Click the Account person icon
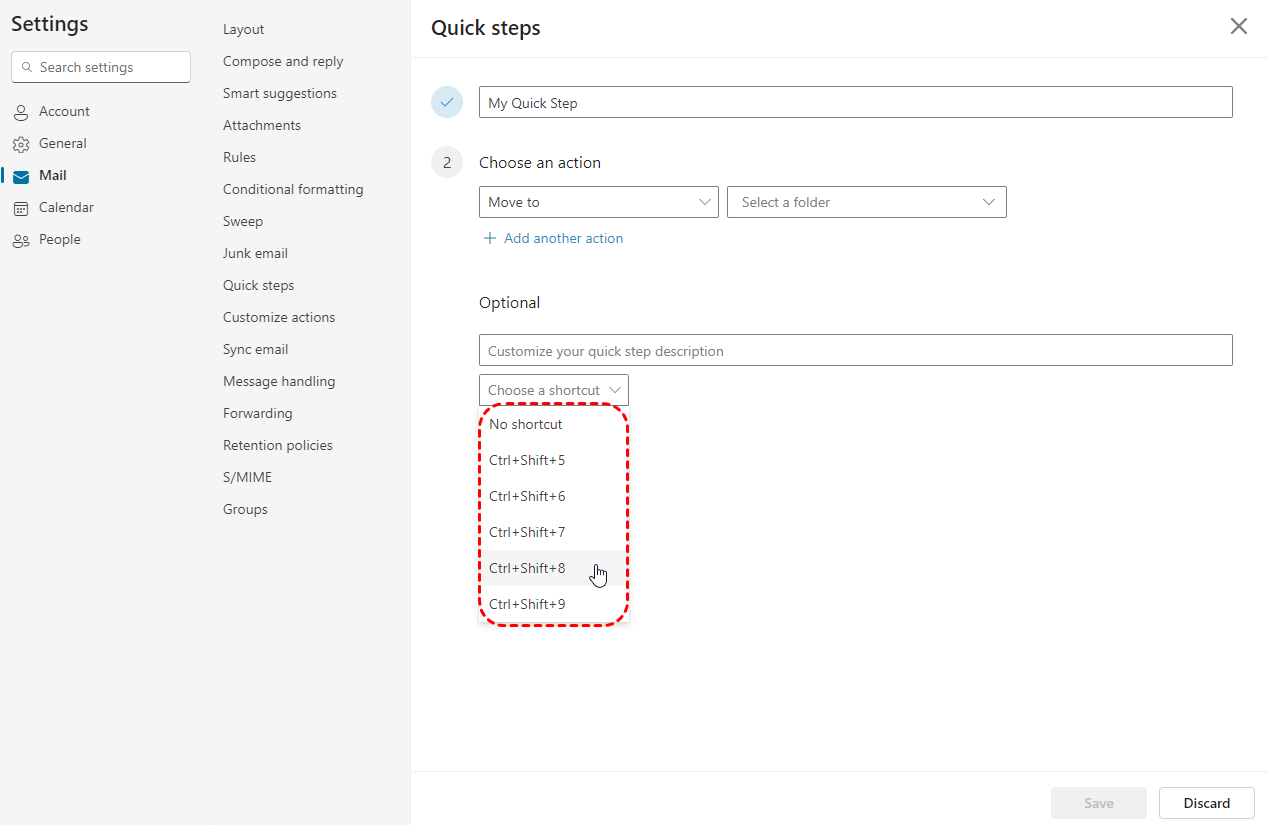 [21, 112]
